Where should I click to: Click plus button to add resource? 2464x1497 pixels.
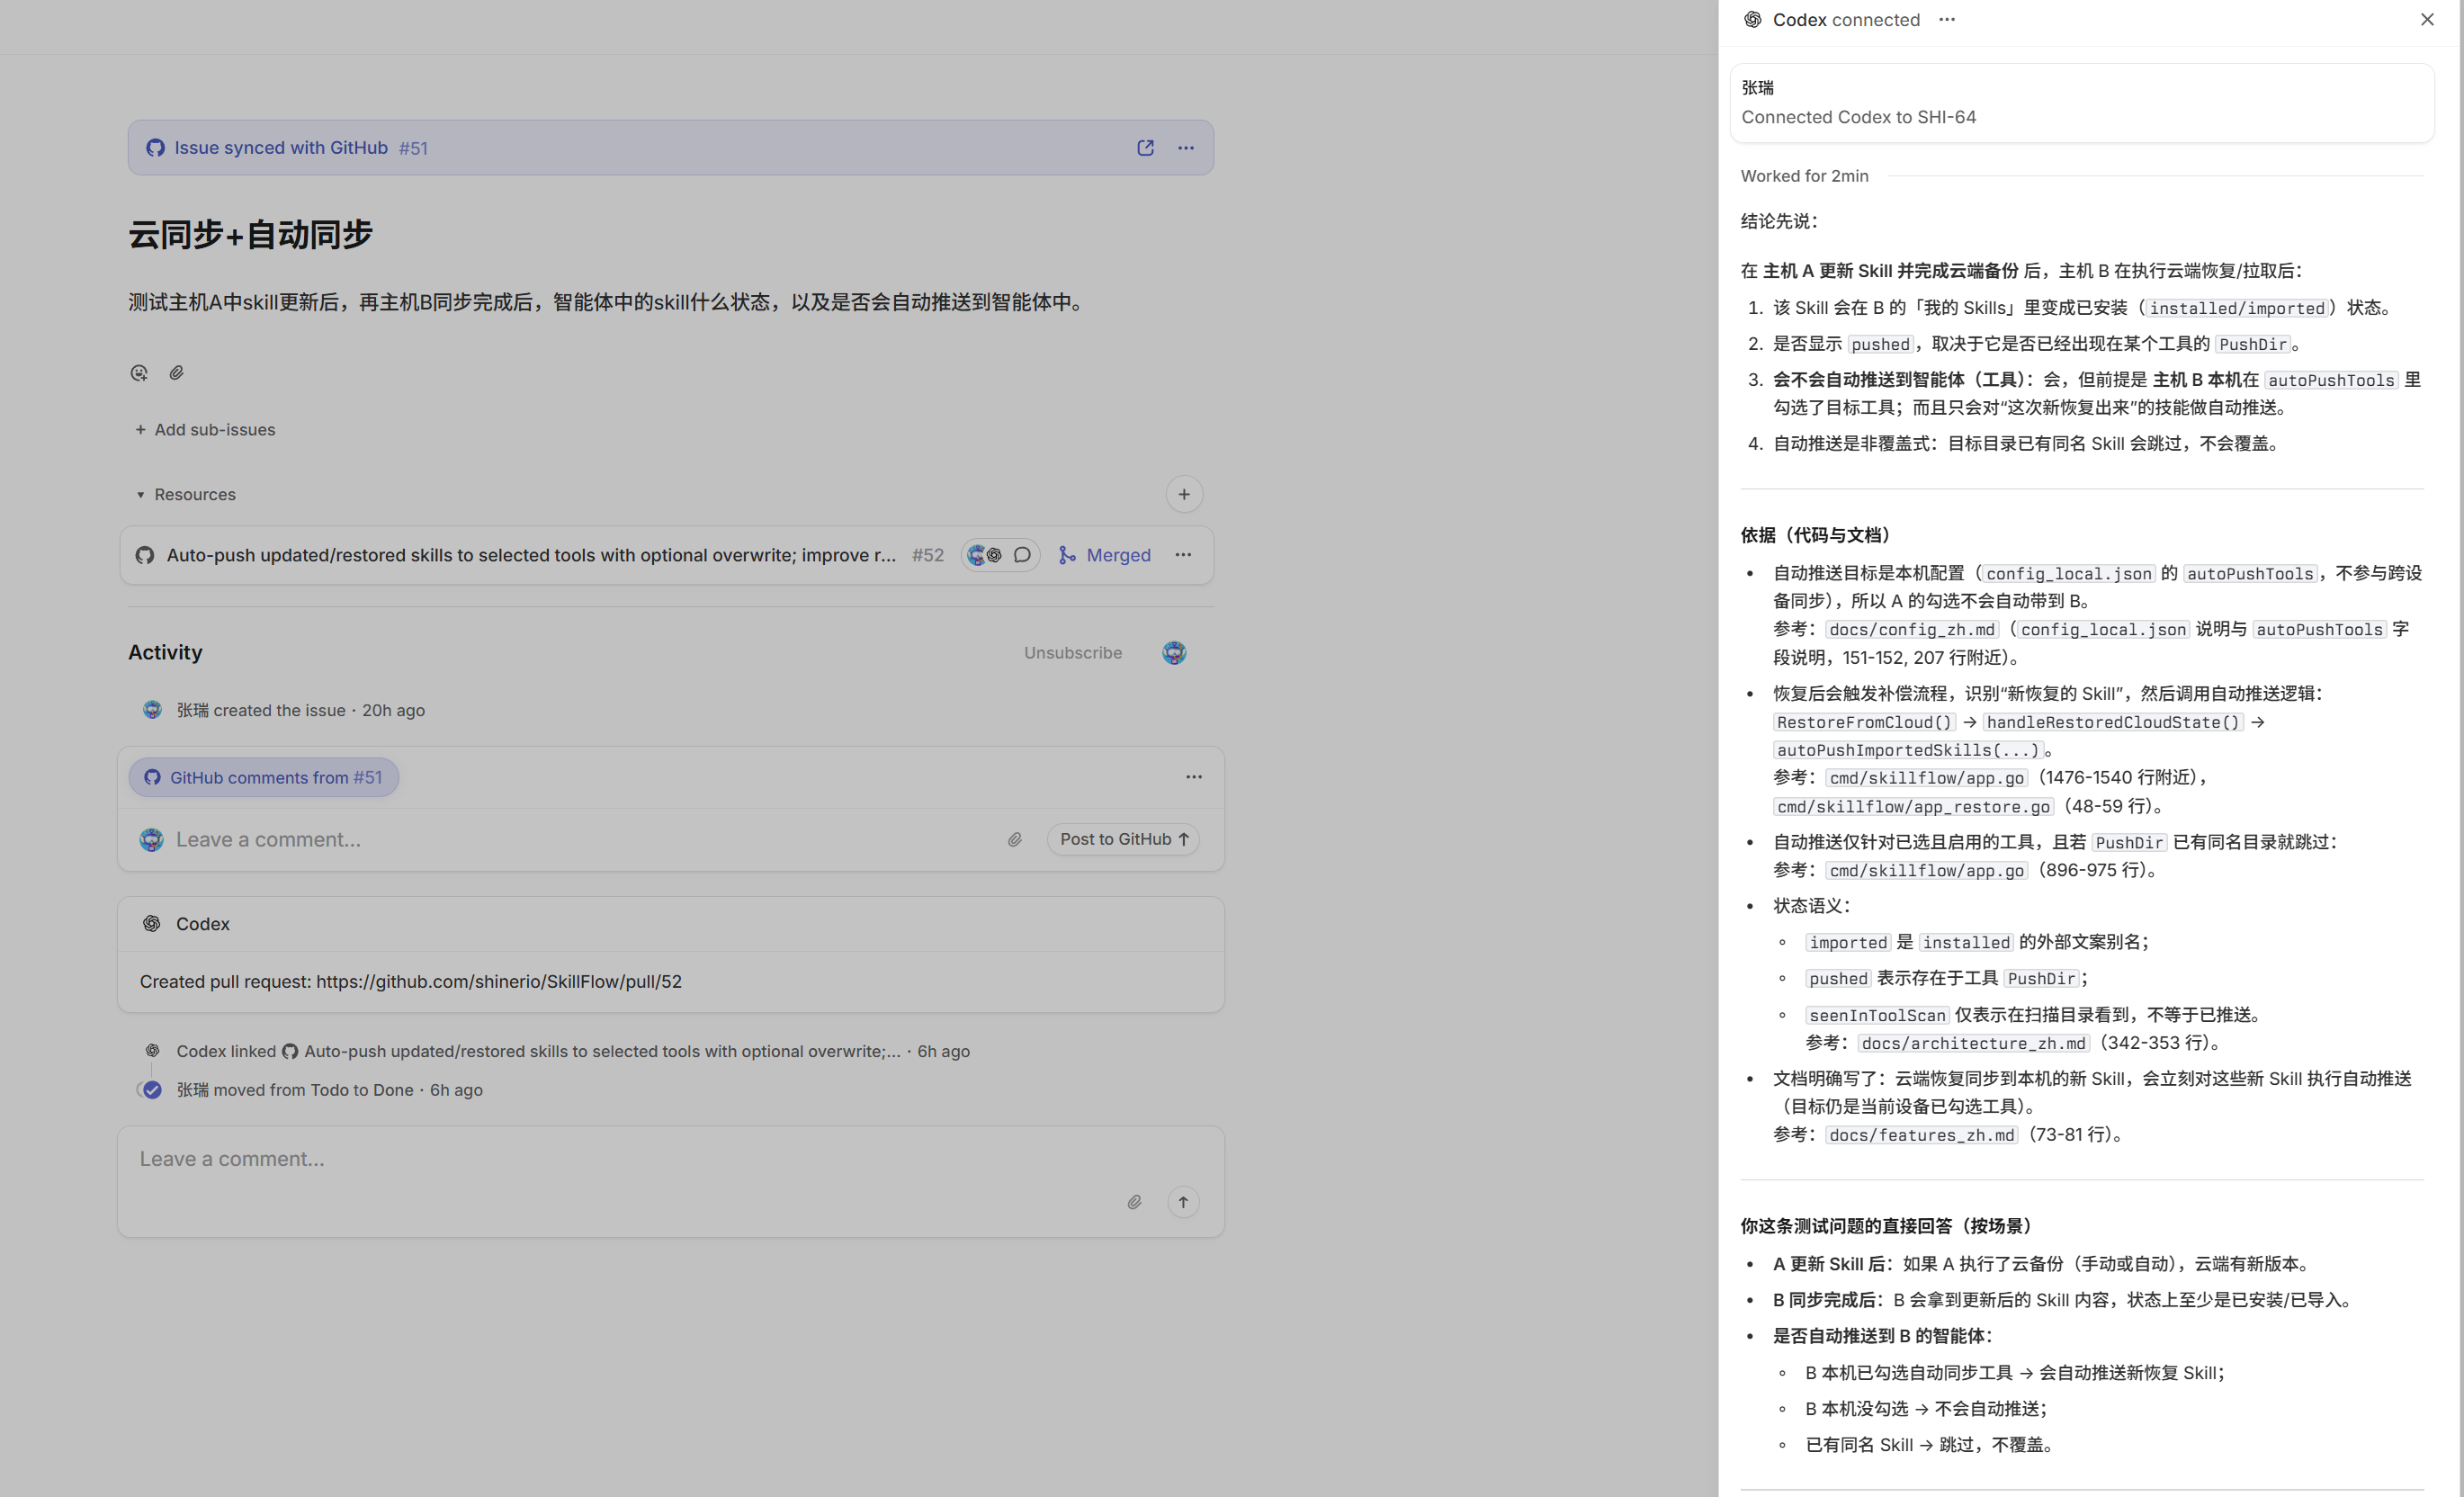[1184, 494]
